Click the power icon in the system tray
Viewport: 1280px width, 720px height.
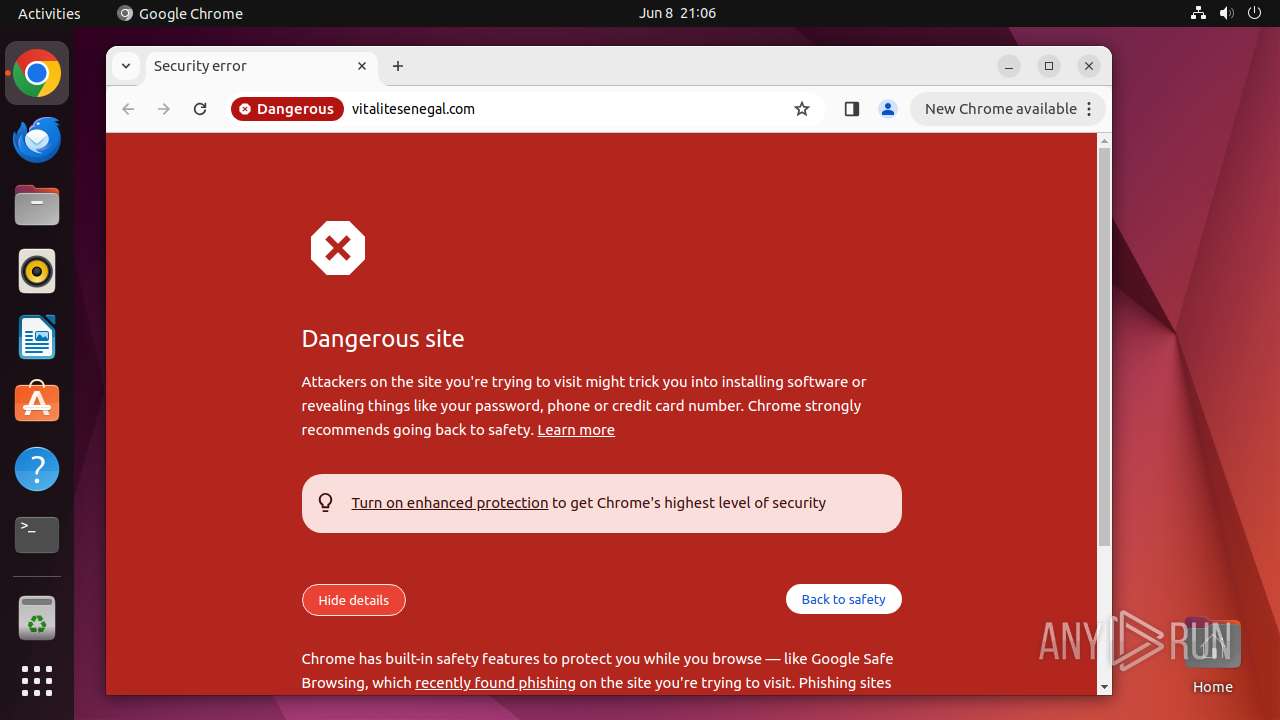tap(1254, 13)
